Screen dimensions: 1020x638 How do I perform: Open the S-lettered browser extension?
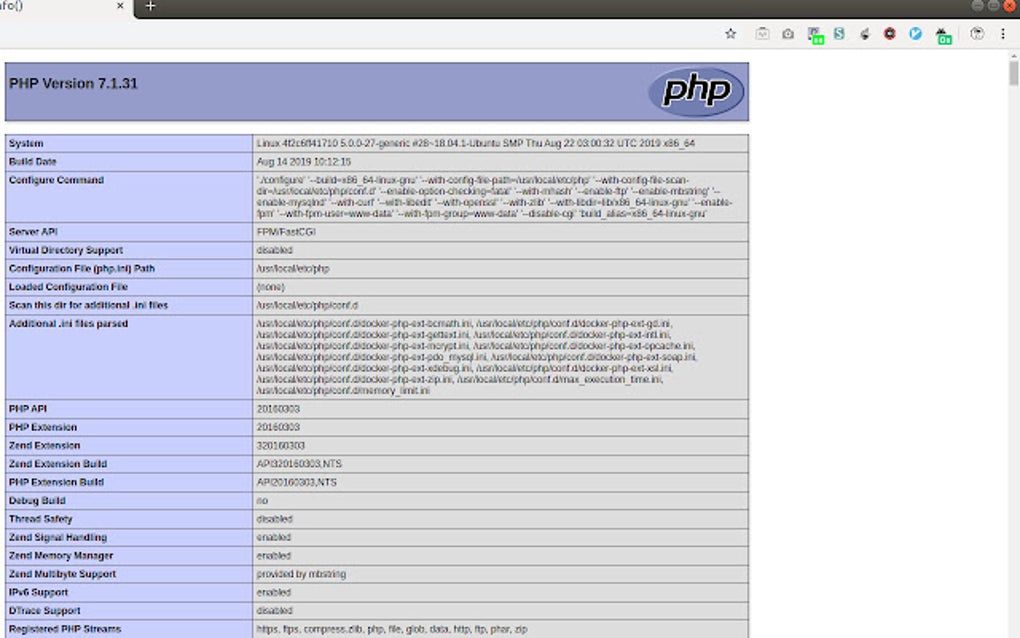pyautogui.click(x=840, y=33)
